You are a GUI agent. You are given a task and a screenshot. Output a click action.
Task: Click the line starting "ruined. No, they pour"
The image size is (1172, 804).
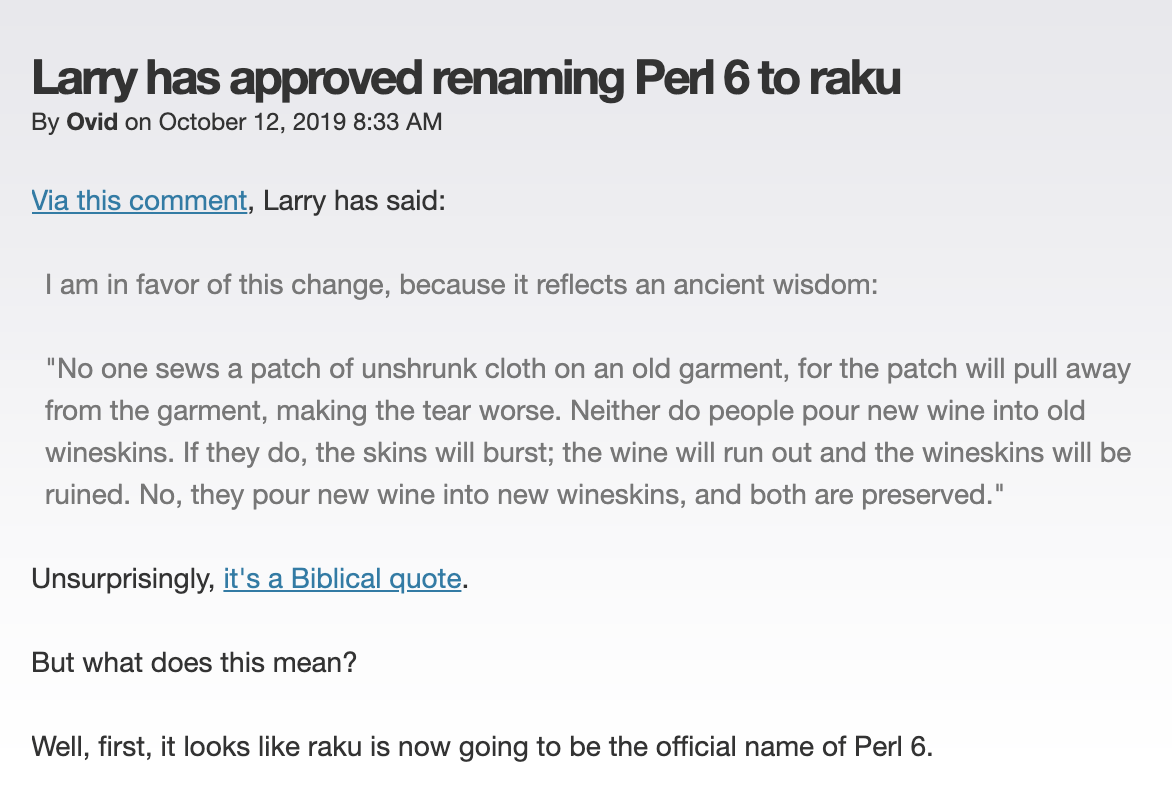[525, 495]
